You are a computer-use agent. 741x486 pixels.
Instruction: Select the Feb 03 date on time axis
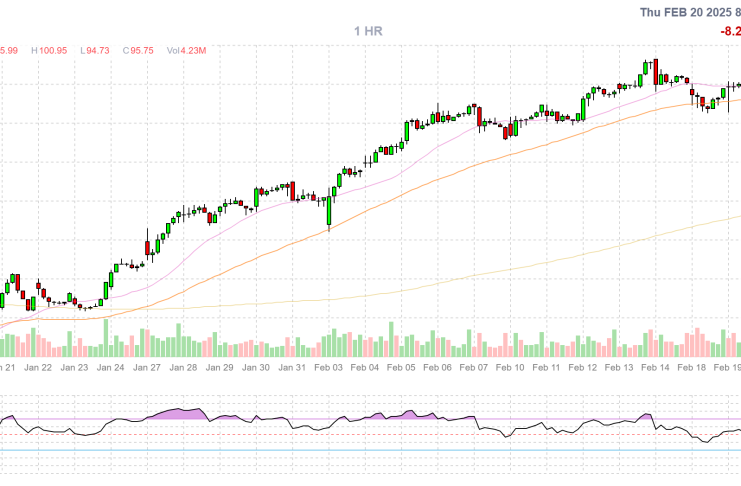click(330, 368)
